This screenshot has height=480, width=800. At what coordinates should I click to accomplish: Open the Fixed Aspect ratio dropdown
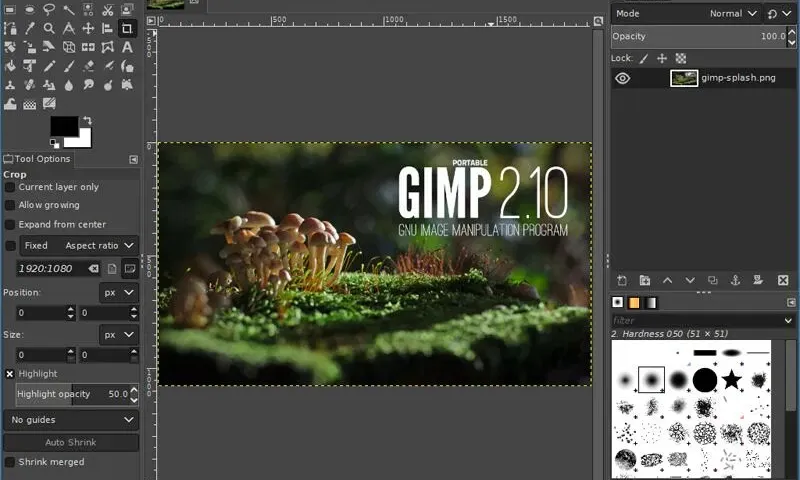79,245
